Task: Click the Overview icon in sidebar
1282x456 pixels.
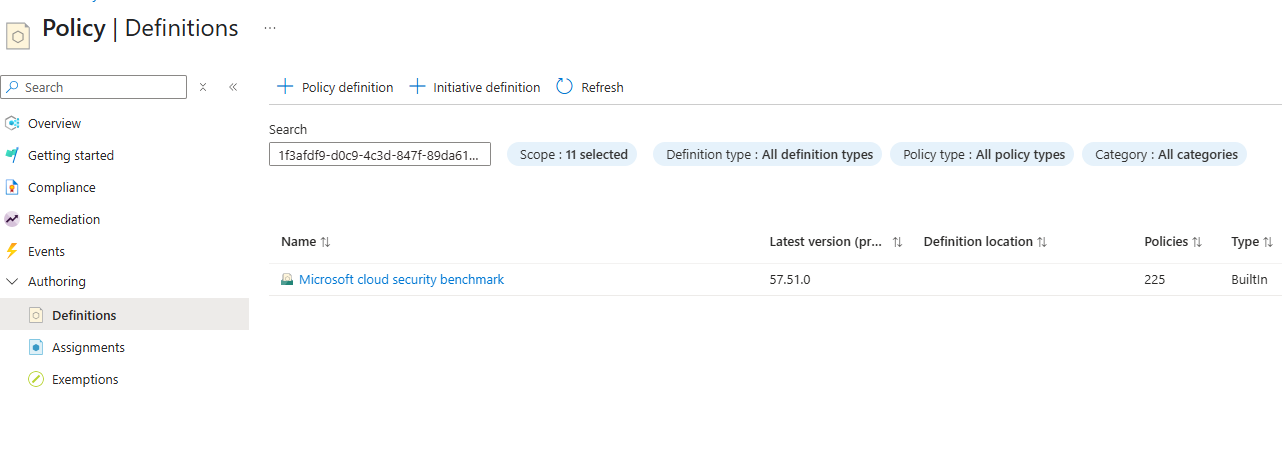Action: point(12,124)
